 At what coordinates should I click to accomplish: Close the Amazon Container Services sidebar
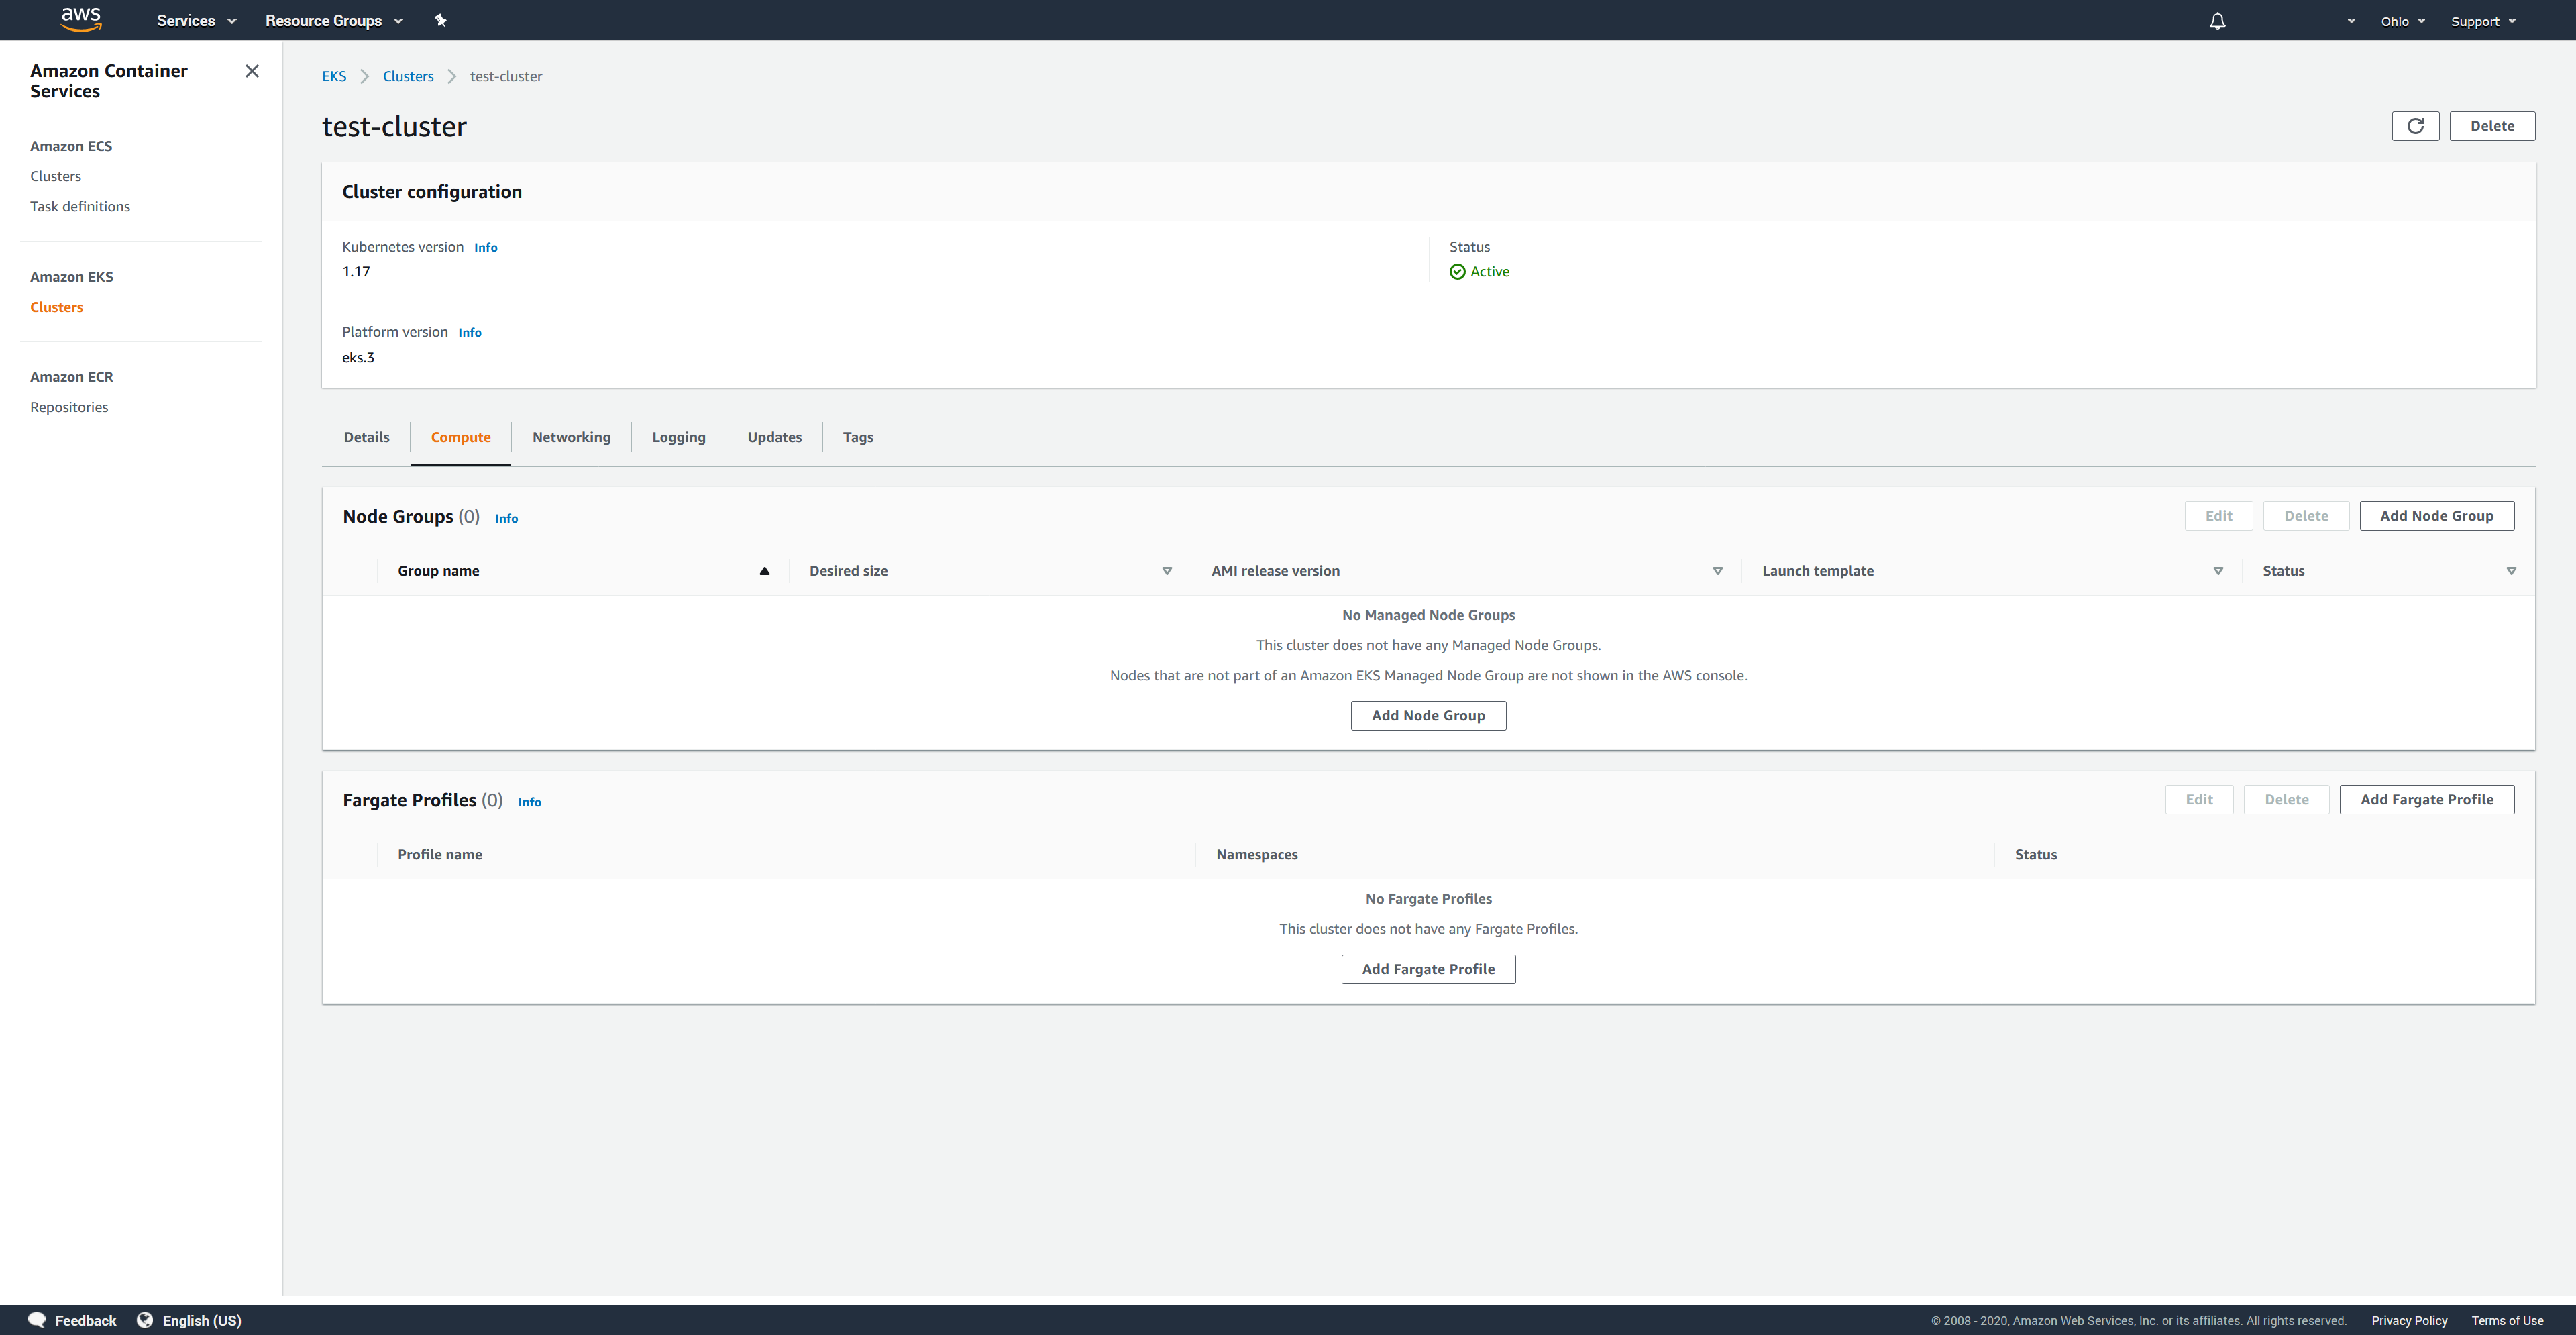(252, 71)
